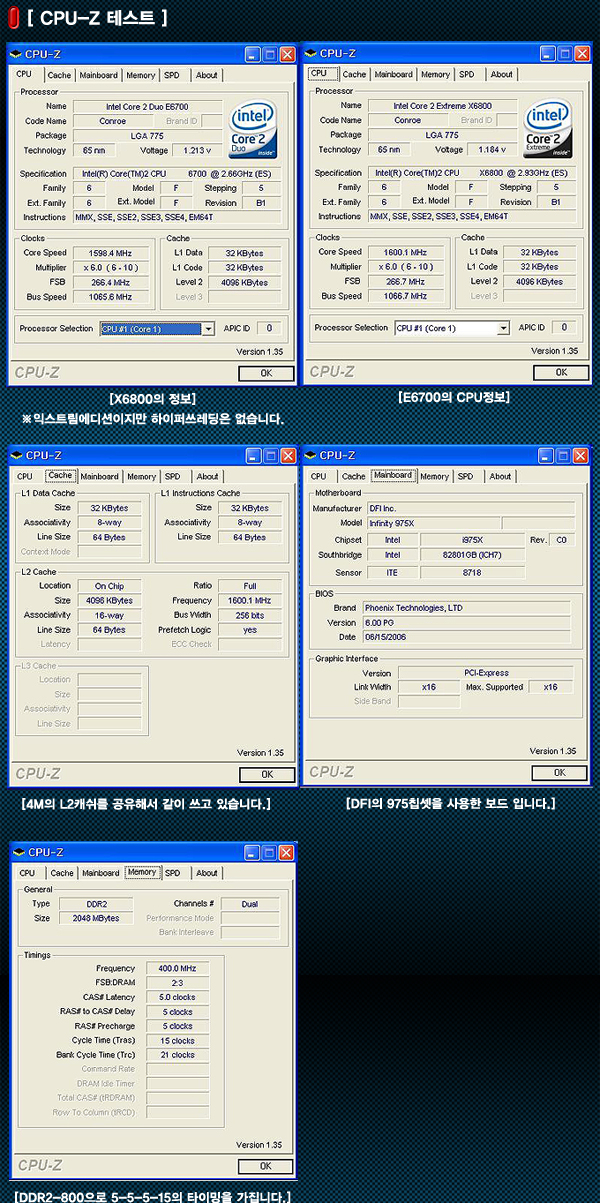Screen dimensions: 600x1203
Task: Select the '266.7 MHz' FSB value
Action: coord(401,282)
